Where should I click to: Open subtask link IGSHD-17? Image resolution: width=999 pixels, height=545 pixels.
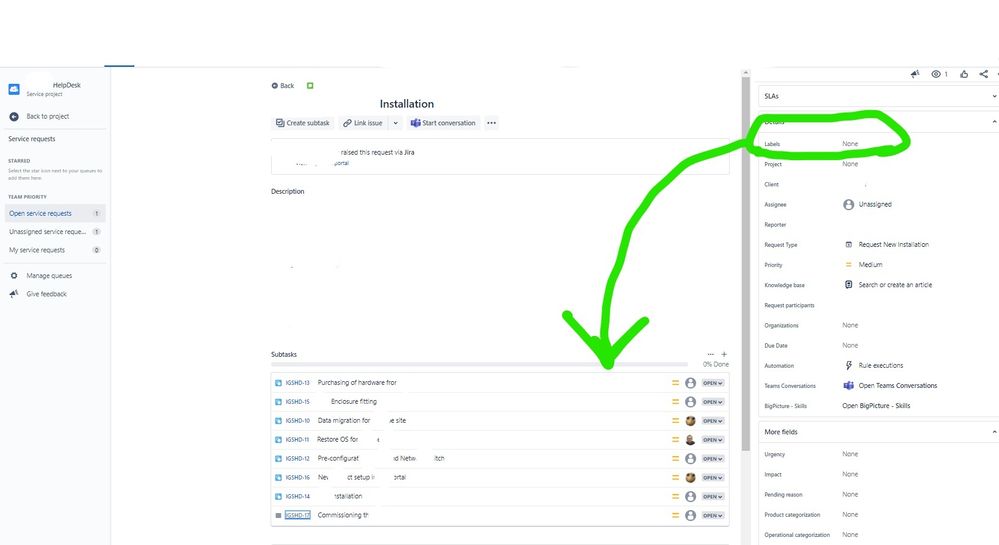[x=298, y=515]
